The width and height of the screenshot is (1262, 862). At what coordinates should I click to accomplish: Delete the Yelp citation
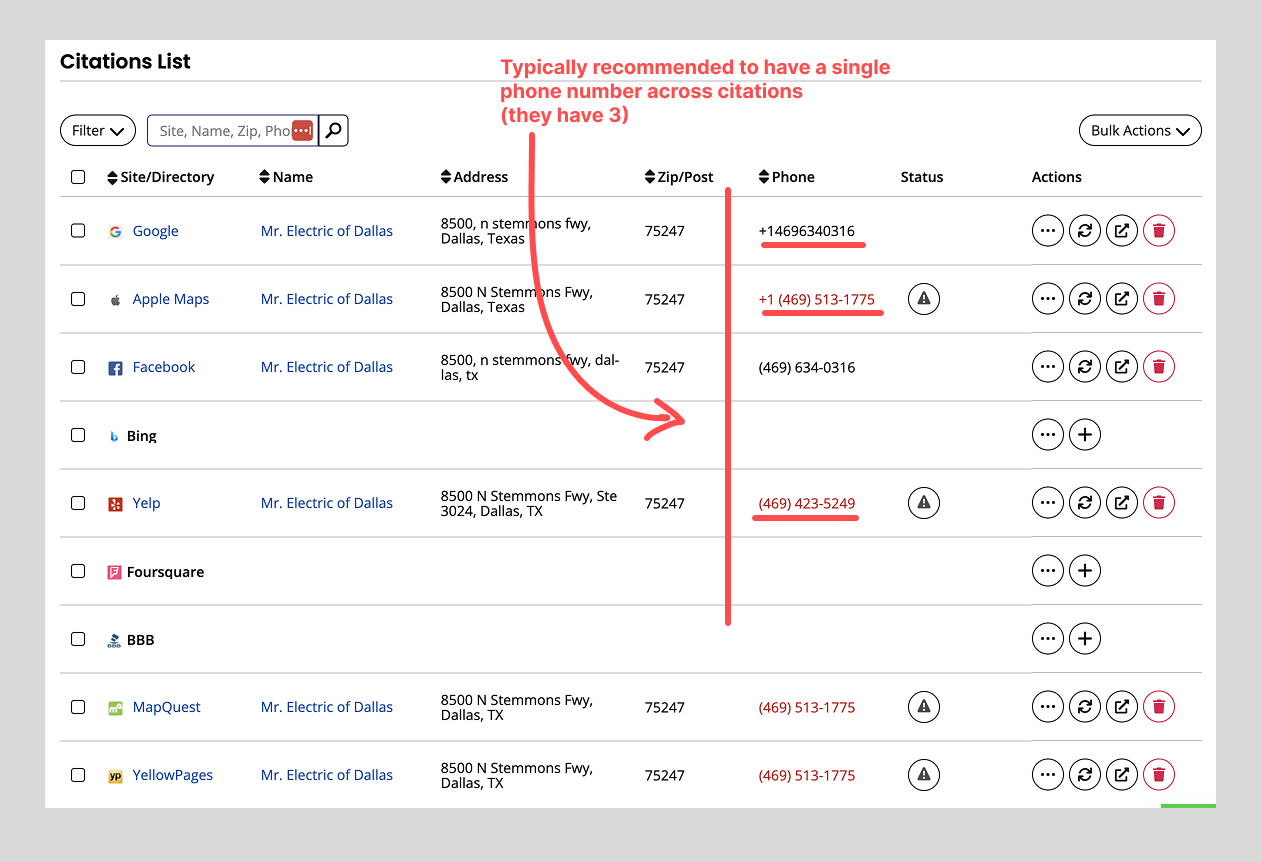1159,503
